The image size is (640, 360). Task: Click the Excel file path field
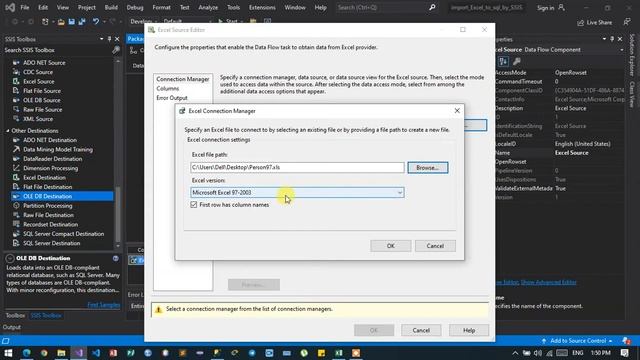297,167
